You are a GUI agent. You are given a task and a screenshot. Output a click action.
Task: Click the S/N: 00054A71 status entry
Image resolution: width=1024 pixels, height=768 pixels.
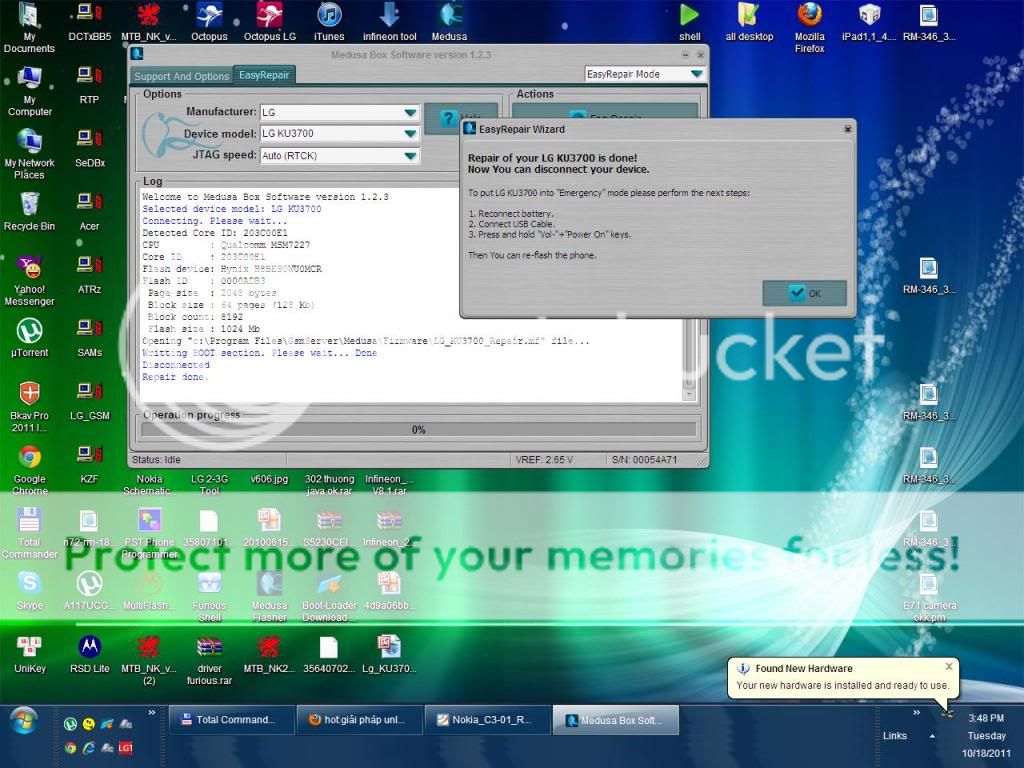(x=645, y=460)
